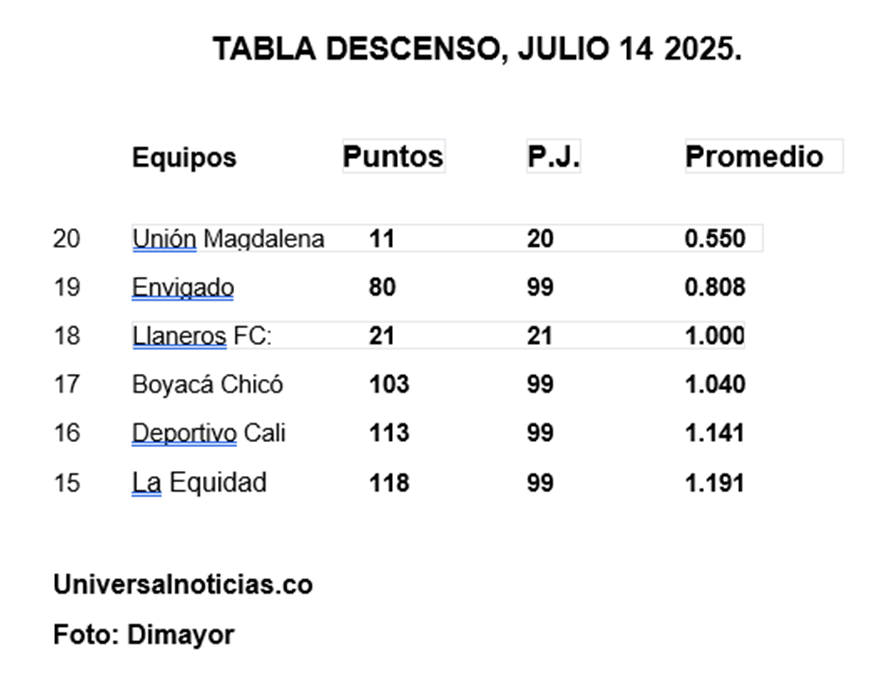
Task: Click the Puntos column header
Action: click(393, 156)
